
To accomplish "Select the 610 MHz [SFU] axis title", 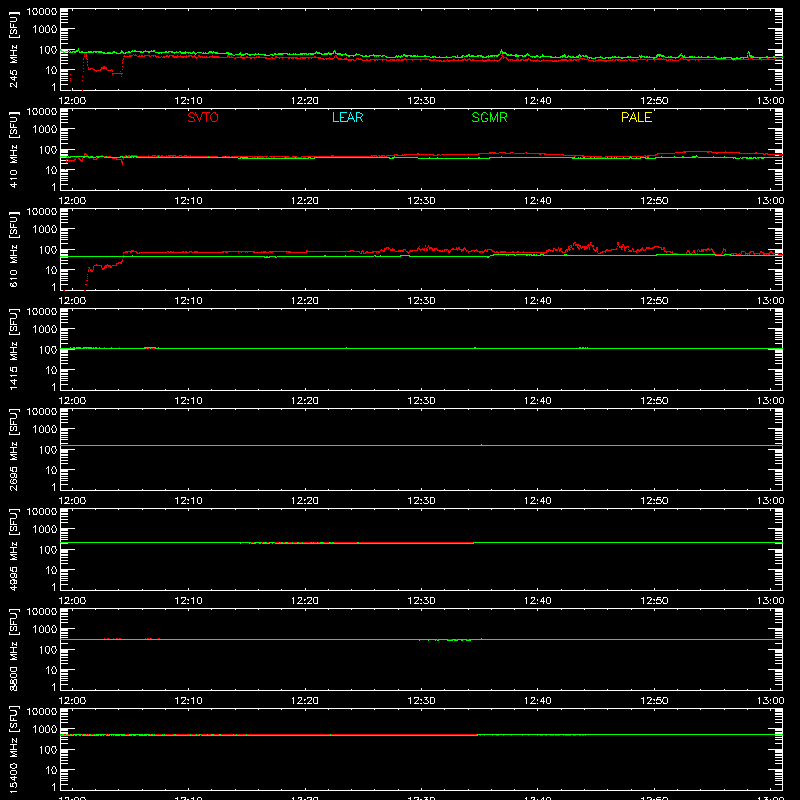I will (x=14, y=249).
